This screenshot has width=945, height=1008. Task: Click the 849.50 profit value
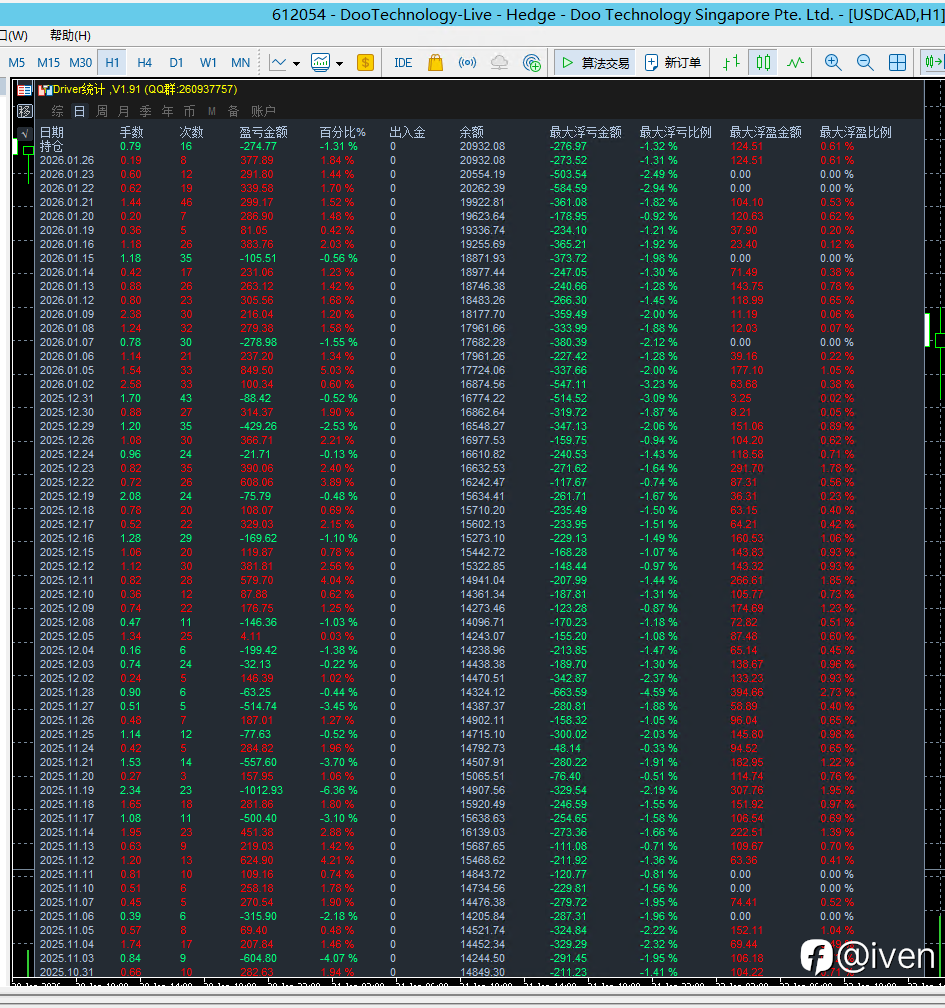[x=257, y=371]
